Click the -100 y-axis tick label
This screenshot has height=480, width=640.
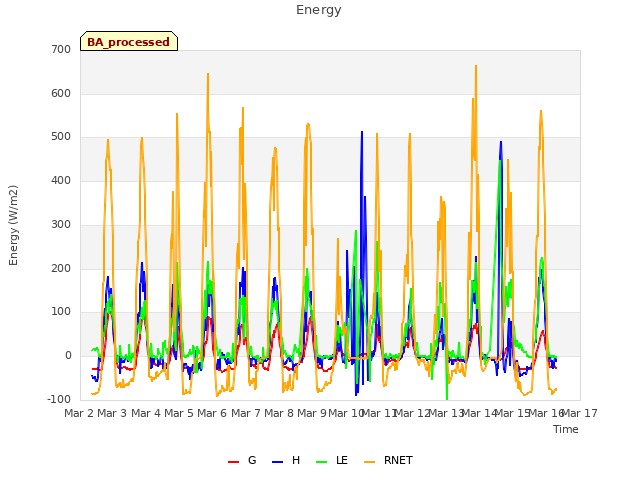59,400
